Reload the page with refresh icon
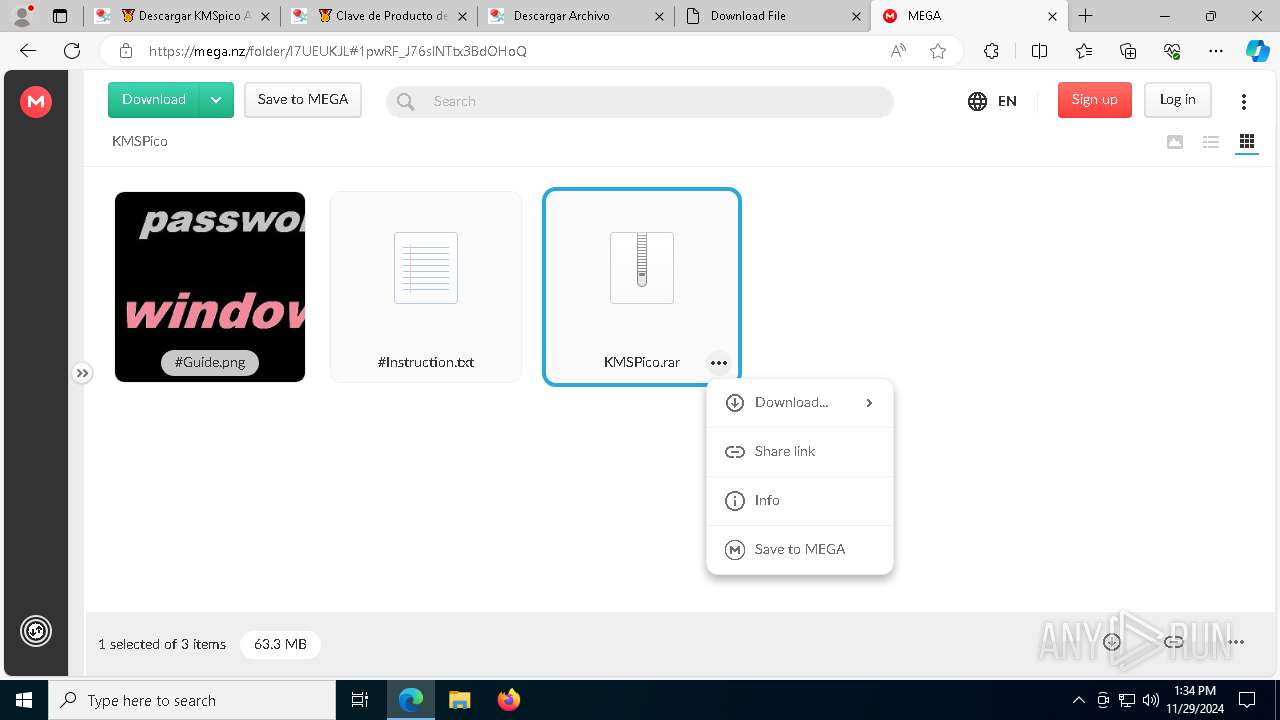Image resolution: width=1280 pixels, height=720 pixels. pos(72,51)
